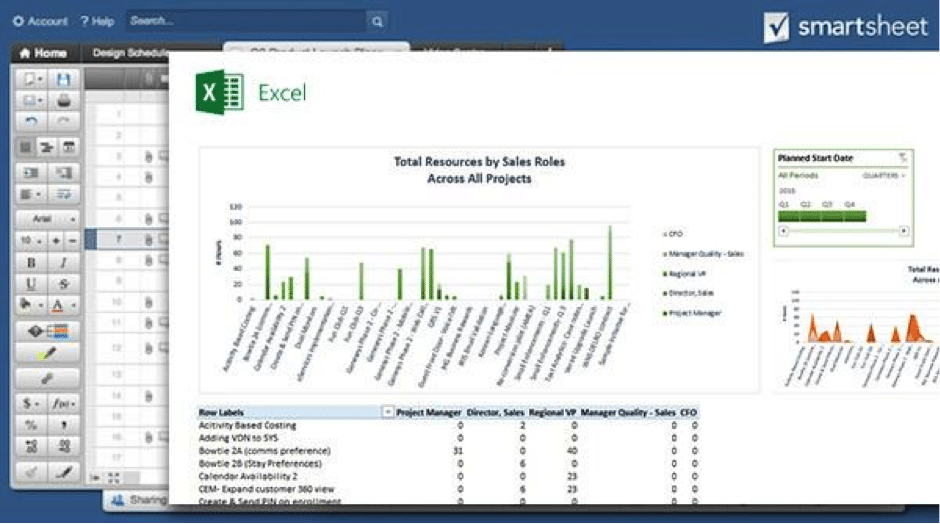Click the 'Calendar Availability 2' row label
The width and height of the screenshot is (940, 524).
[x=248, y=476]
